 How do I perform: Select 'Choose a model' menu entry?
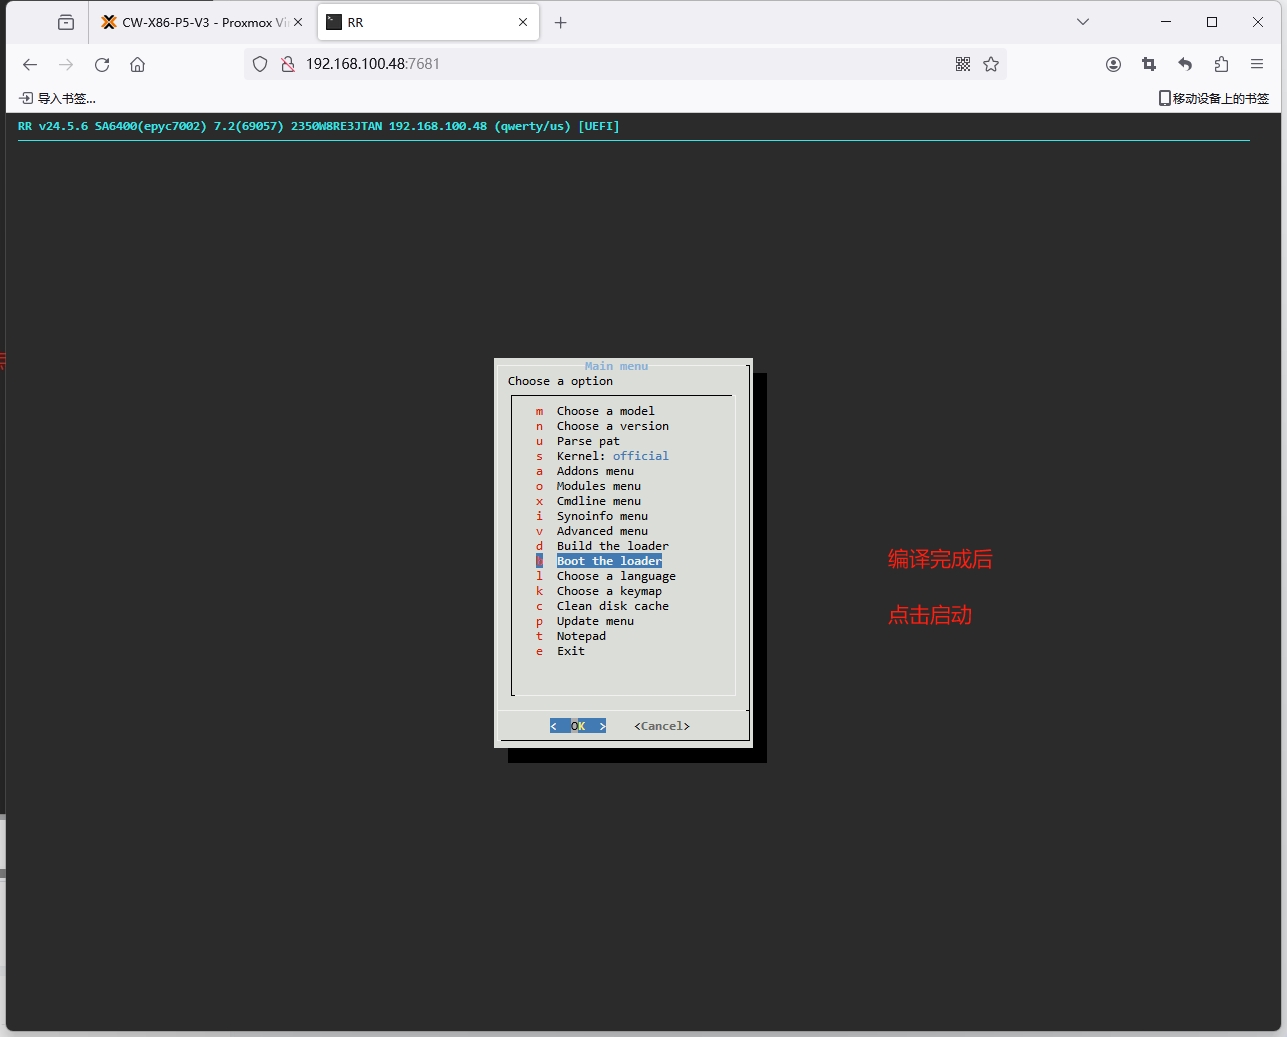(605, 411)
